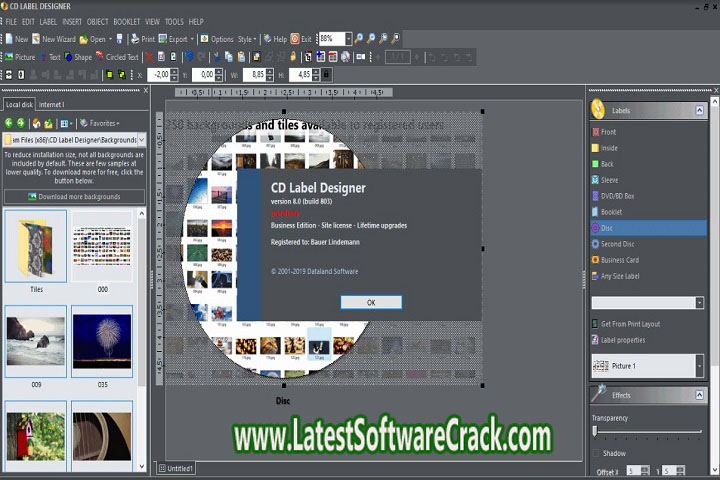Image resolution: width=720 pixels, height=480 pixels.
Task: Click the New document button
Action: coord(17,39)
